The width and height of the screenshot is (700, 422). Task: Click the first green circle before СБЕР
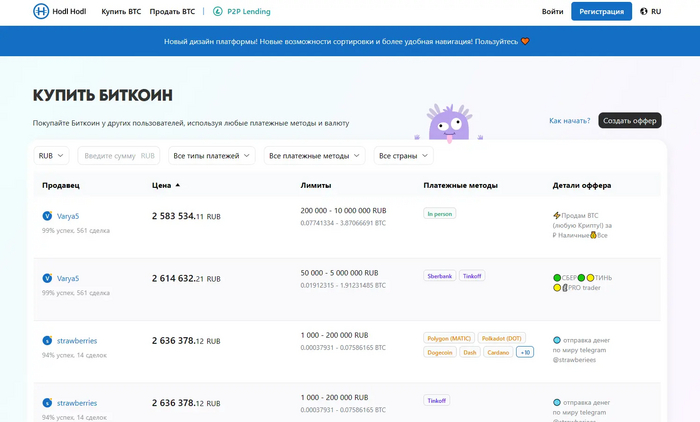(x=557, y=278)
